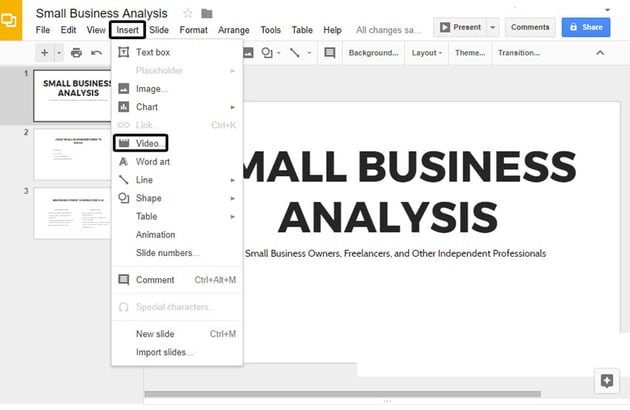The width and height of the screenshot is (630, 410).
Task: Expand Line submenu in Insert menu
Action: (x=177, y=180)
